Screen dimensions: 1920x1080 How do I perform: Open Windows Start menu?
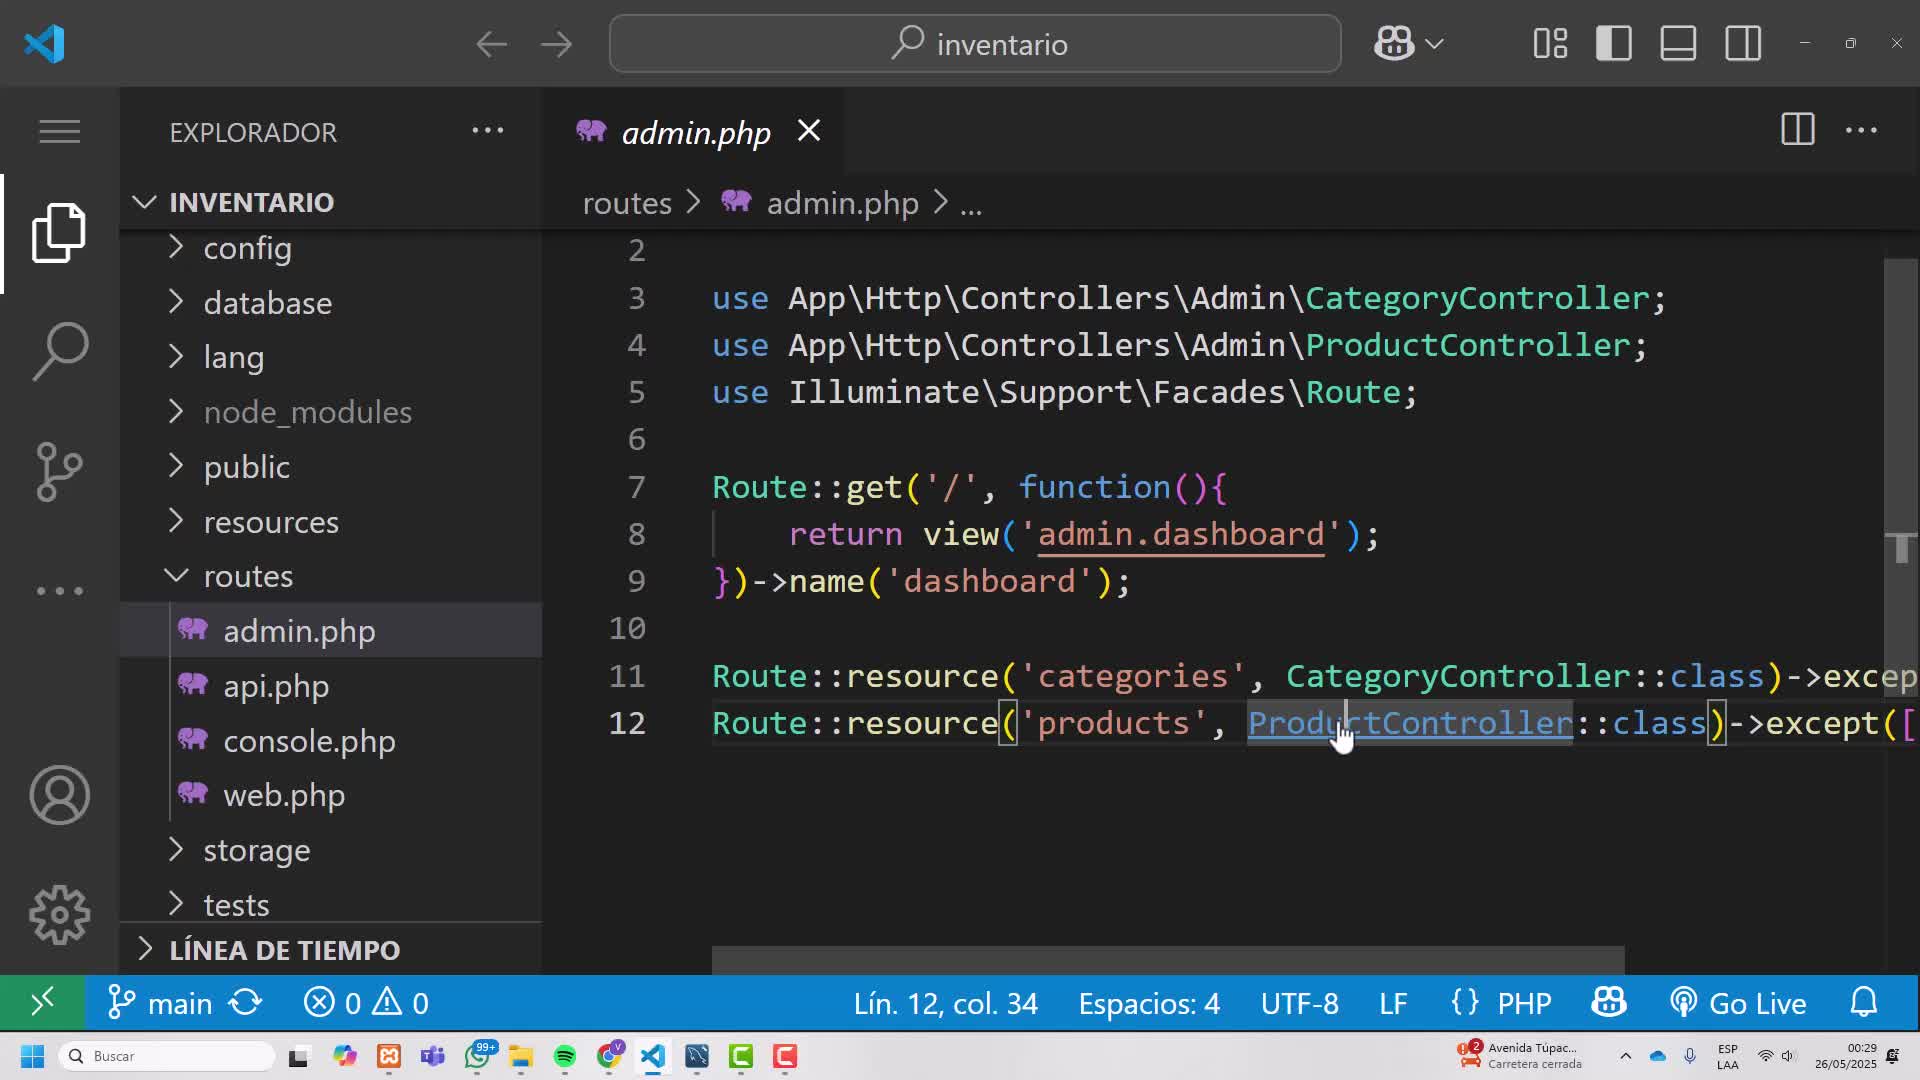[x=32, y=1056]
